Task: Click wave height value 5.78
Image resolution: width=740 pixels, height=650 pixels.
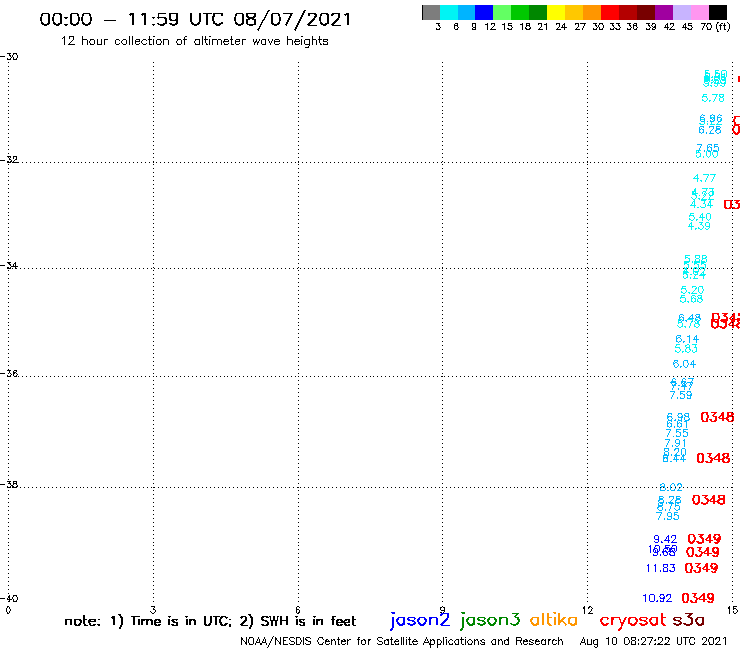Action: pos(713,98)
